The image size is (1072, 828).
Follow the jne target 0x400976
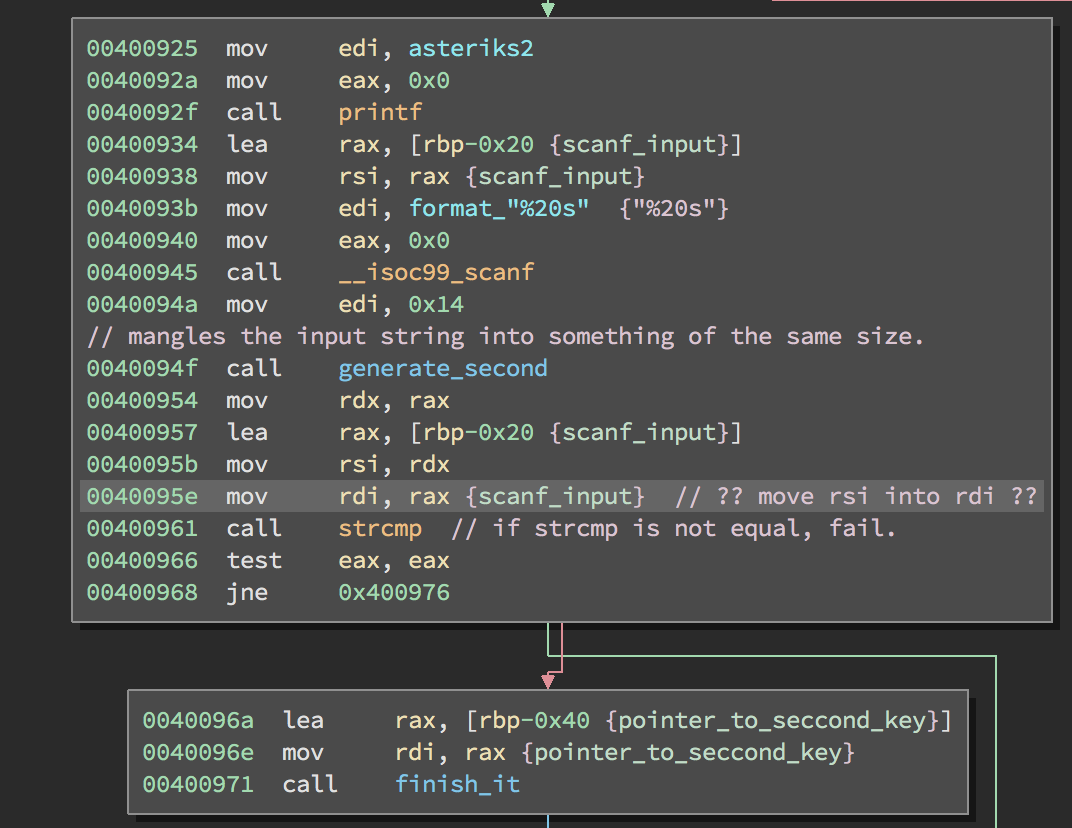394,592
